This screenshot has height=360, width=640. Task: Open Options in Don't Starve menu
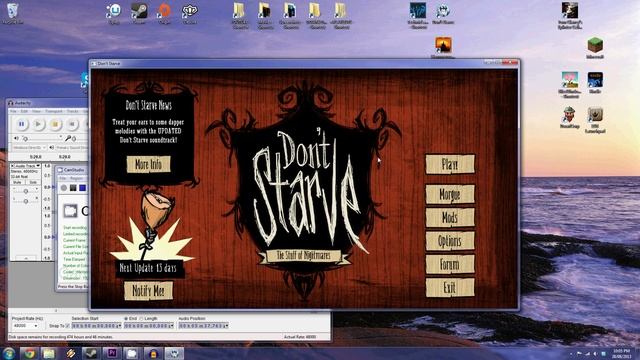[450, 241]
